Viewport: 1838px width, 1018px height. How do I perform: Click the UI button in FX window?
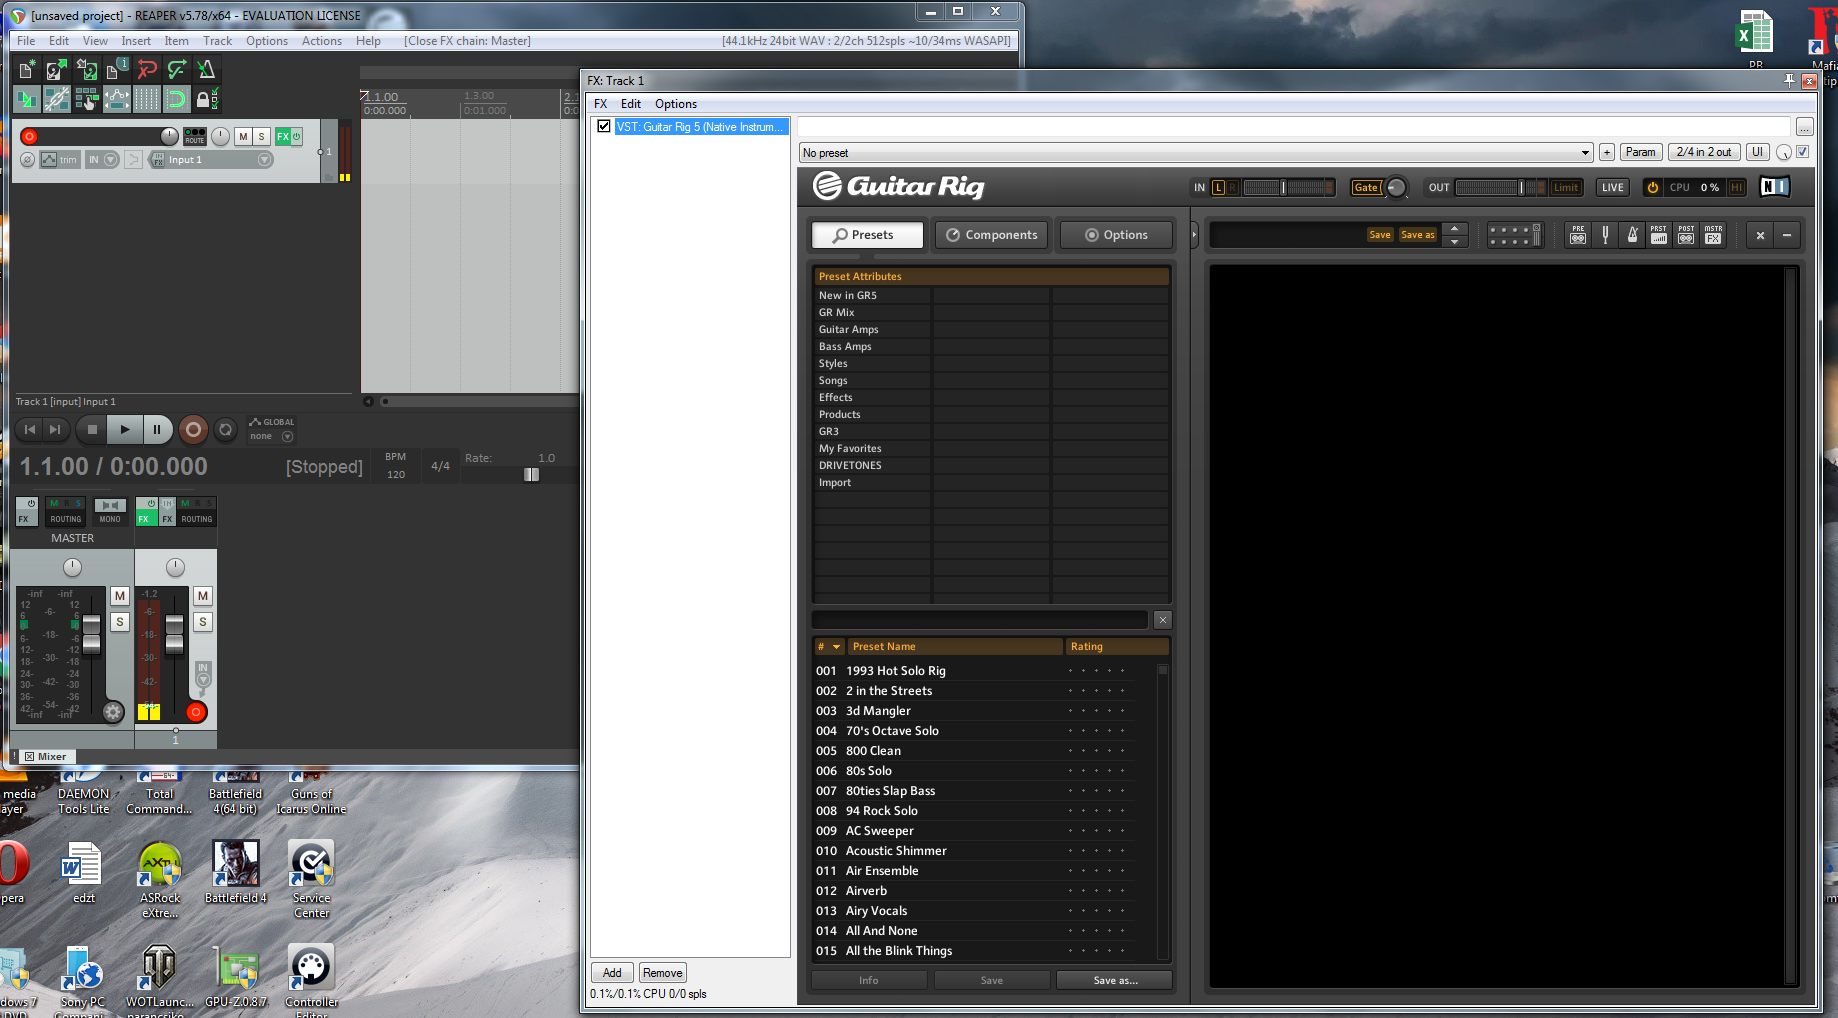[x=1757, y=152]
